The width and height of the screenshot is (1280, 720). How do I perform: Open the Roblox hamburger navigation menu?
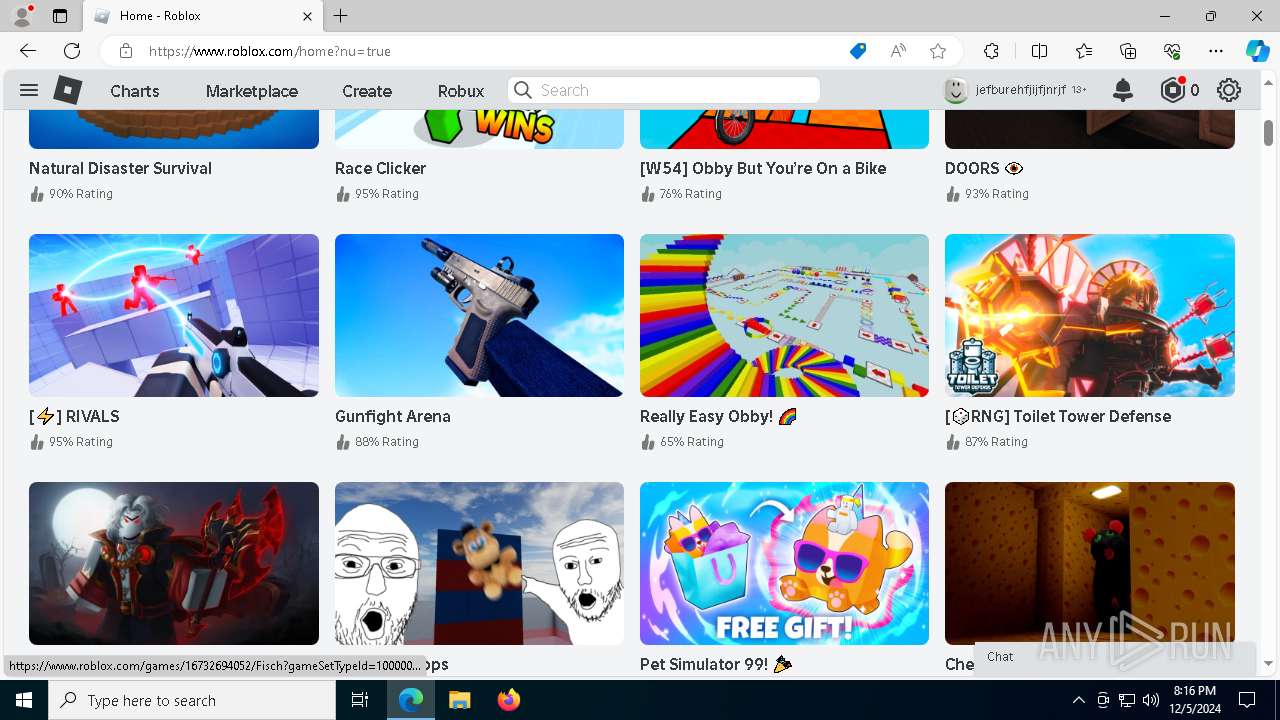(x=29, y=90)
